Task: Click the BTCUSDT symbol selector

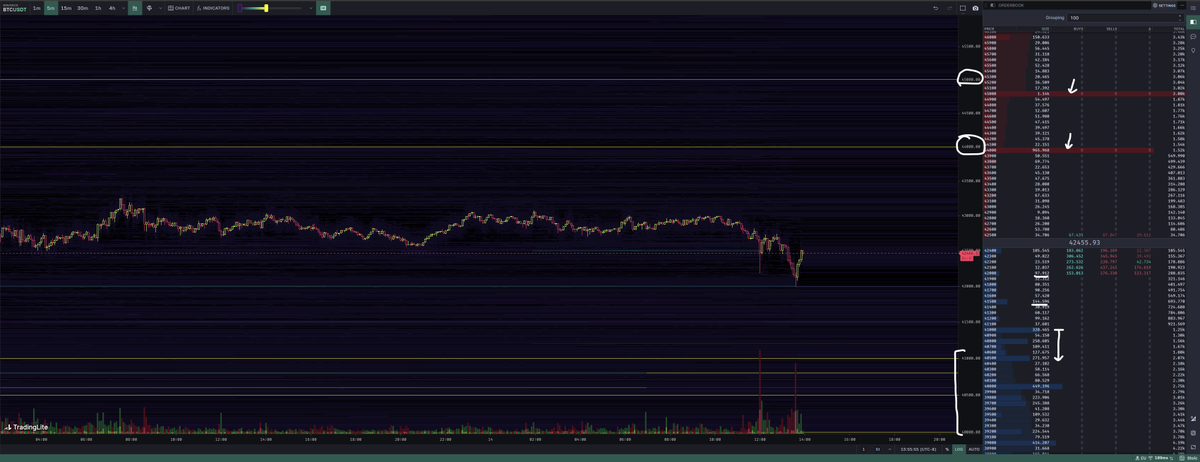Action: pos(14,8)
